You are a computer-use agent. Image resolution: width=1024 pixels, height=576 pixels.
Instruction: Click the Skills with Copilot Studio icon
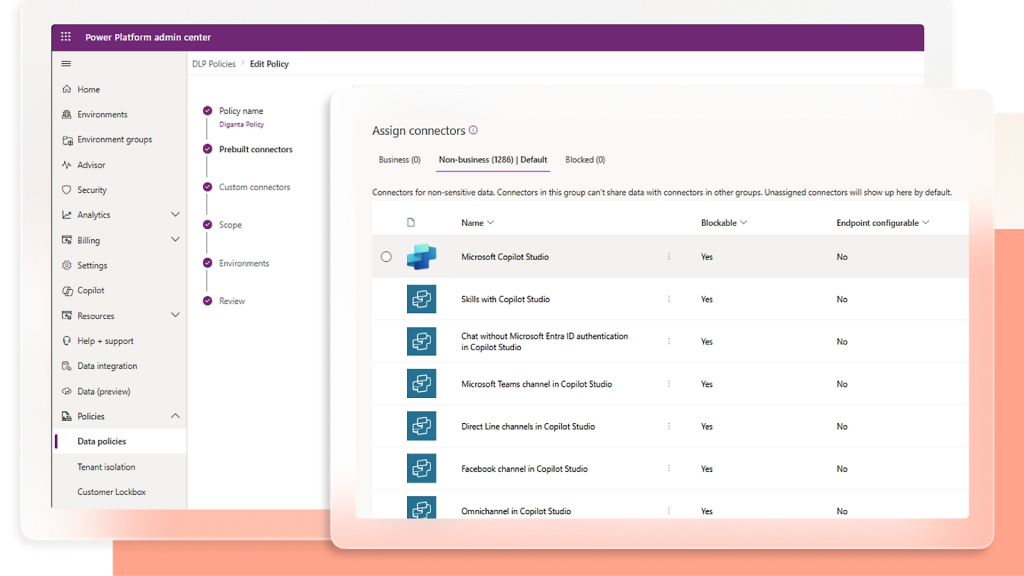(x=421, y=299)
